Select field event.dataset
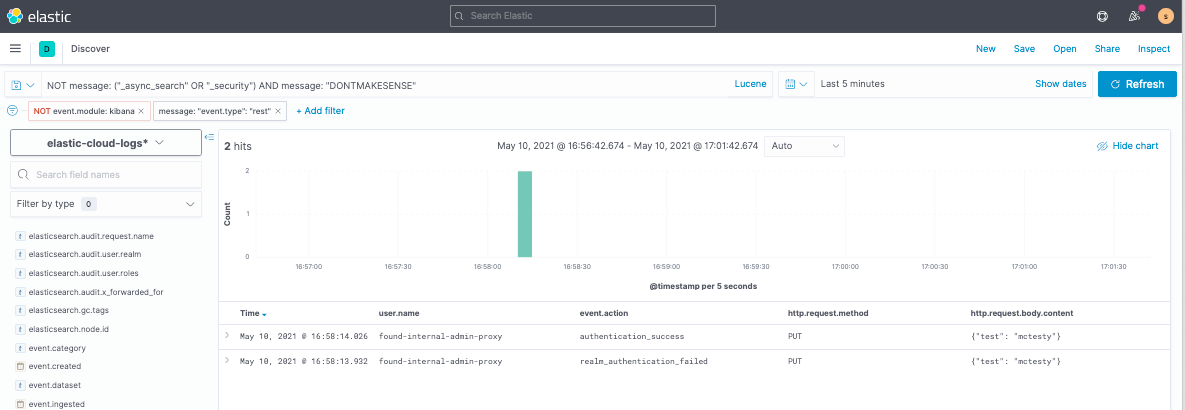Viewport: 1185px width, 410px height. 54,385
